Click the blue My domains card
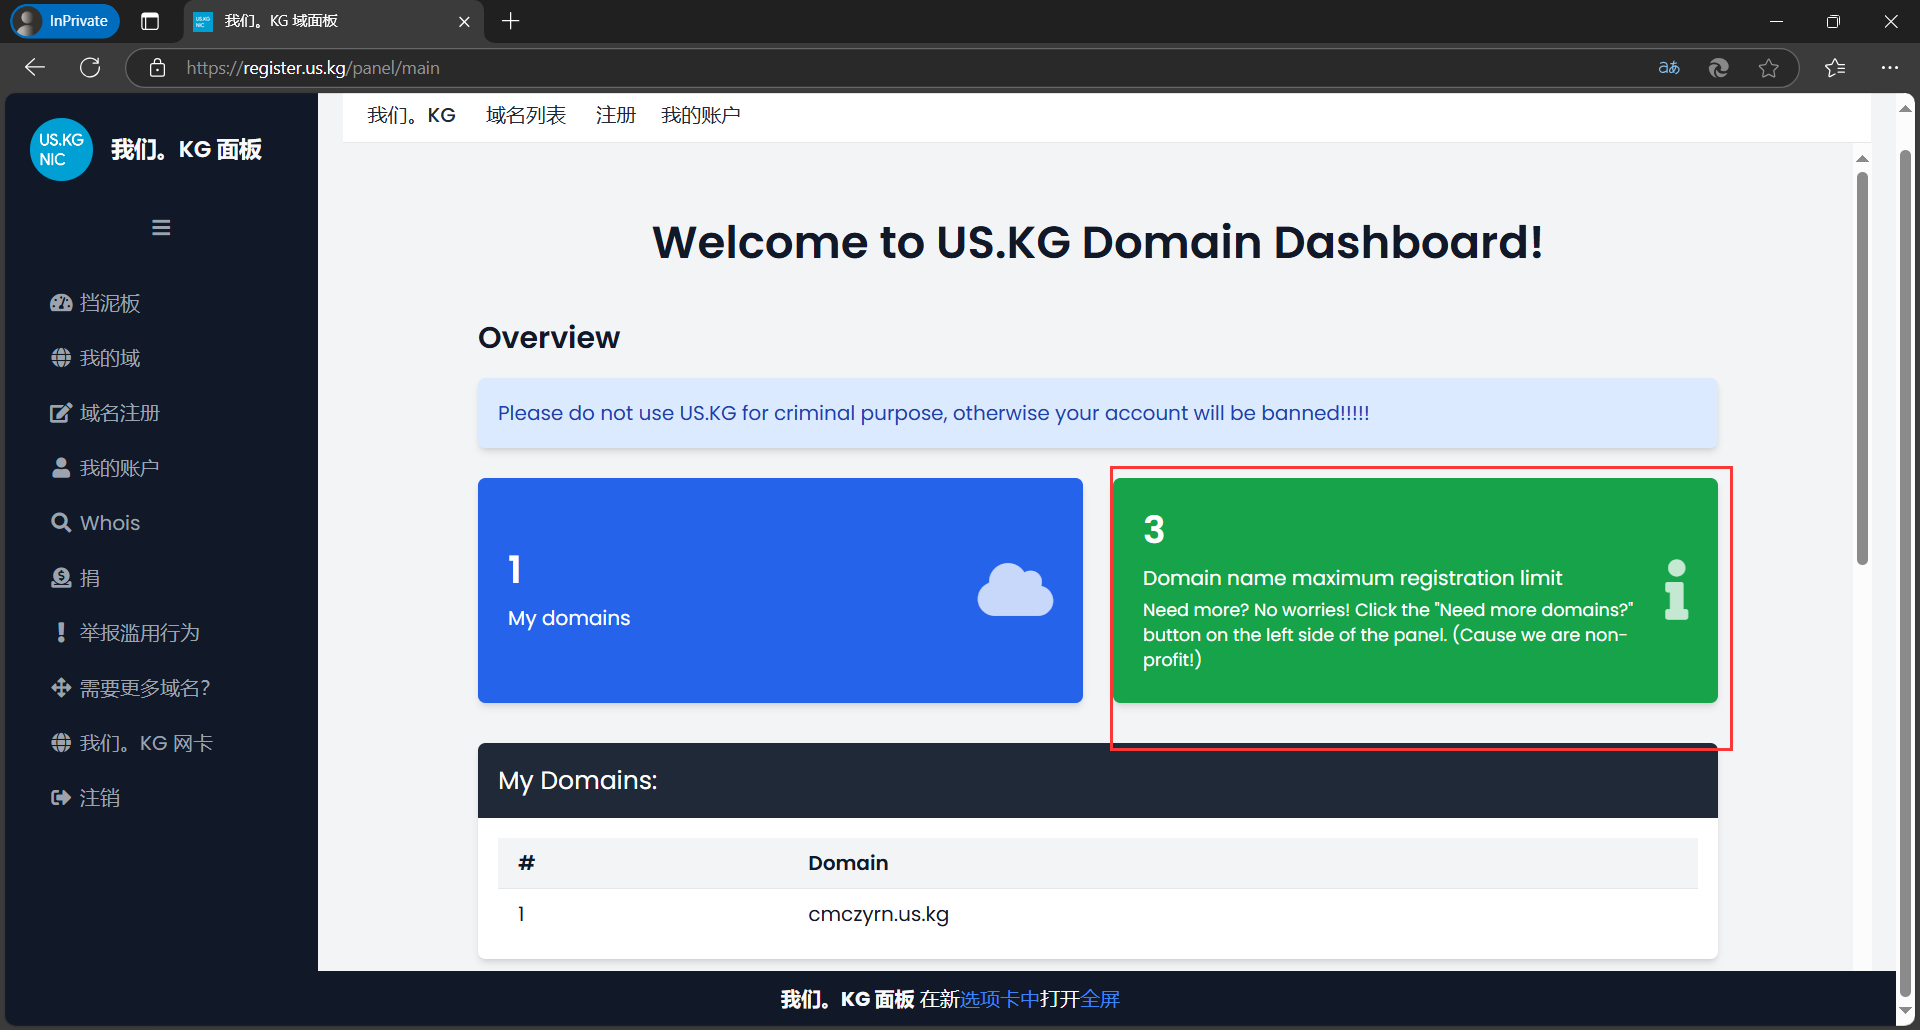The height and width of the screenshot is (1030, 1920). tap(780, 590)
